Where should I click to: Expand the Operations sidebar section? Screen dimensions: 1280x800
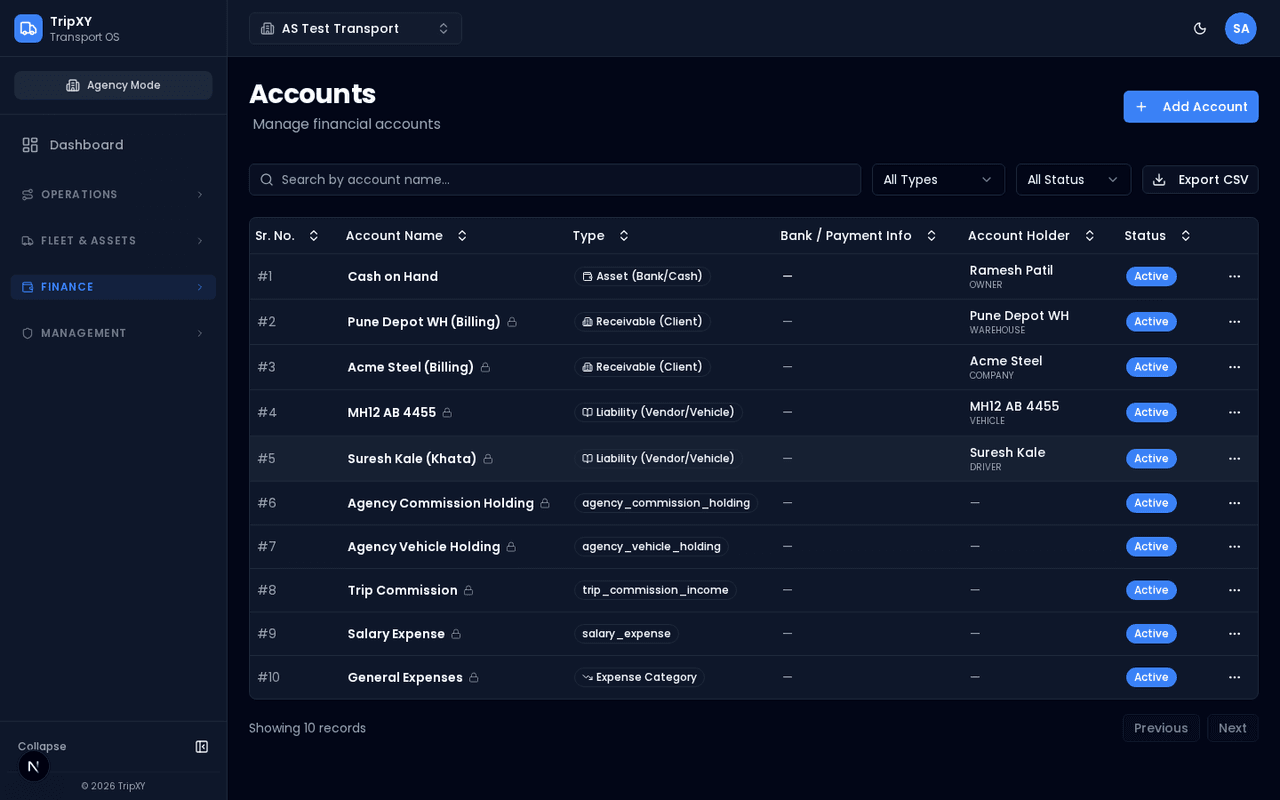click(x=113, y=194)
